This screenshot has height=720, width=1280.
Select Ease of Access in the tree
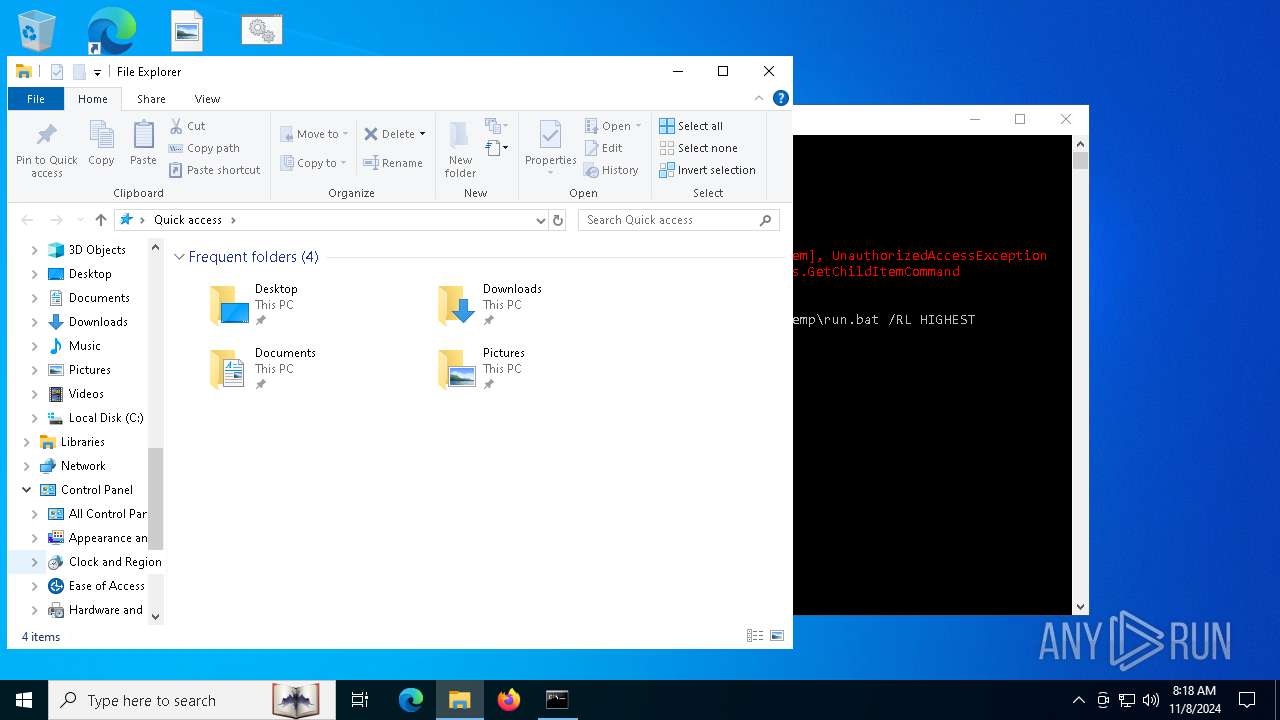pyautogui.click(x=106, y=586)
